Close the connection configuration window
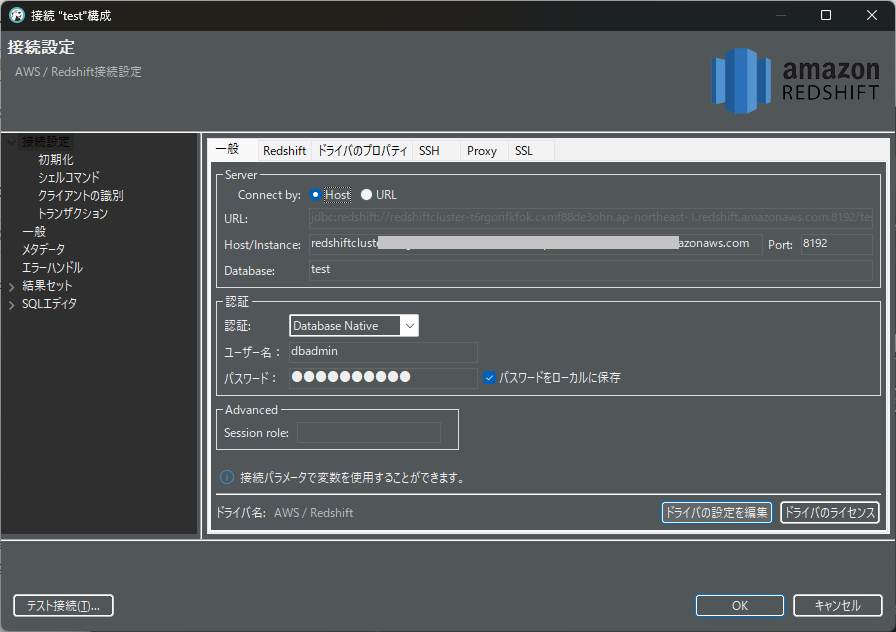This screenshot has width=896, height=632. tap(871, 15)
